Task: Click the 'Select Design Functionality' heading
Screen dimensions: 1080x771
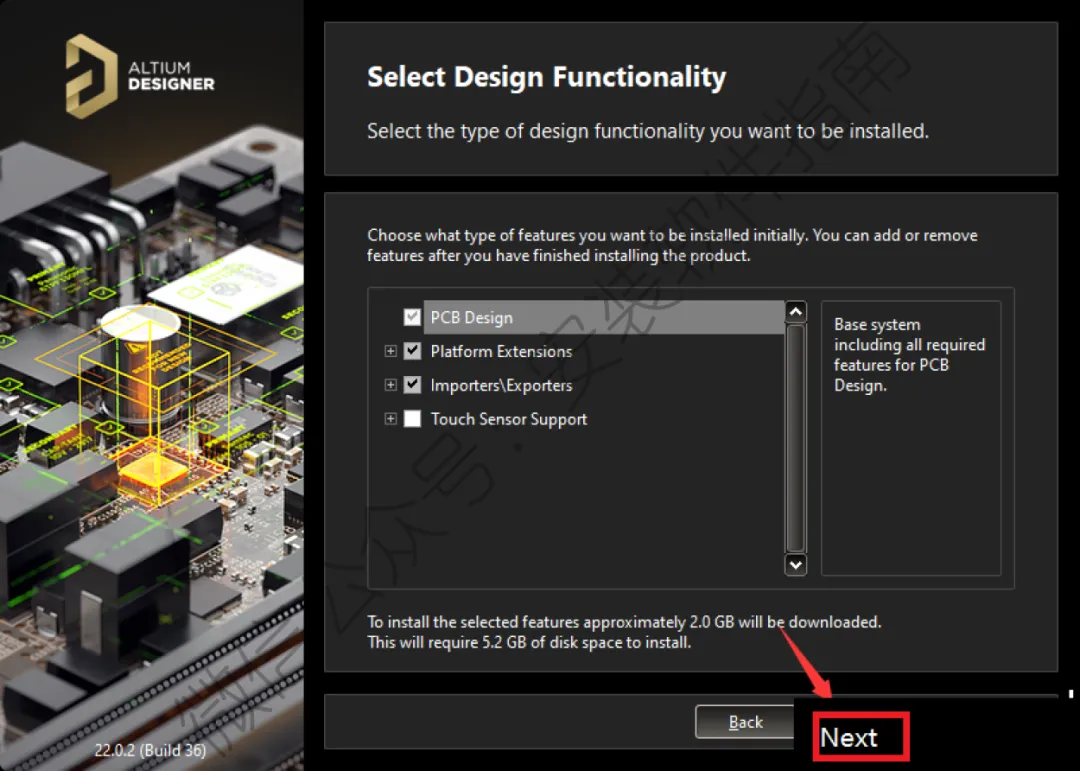Action: 546,76
